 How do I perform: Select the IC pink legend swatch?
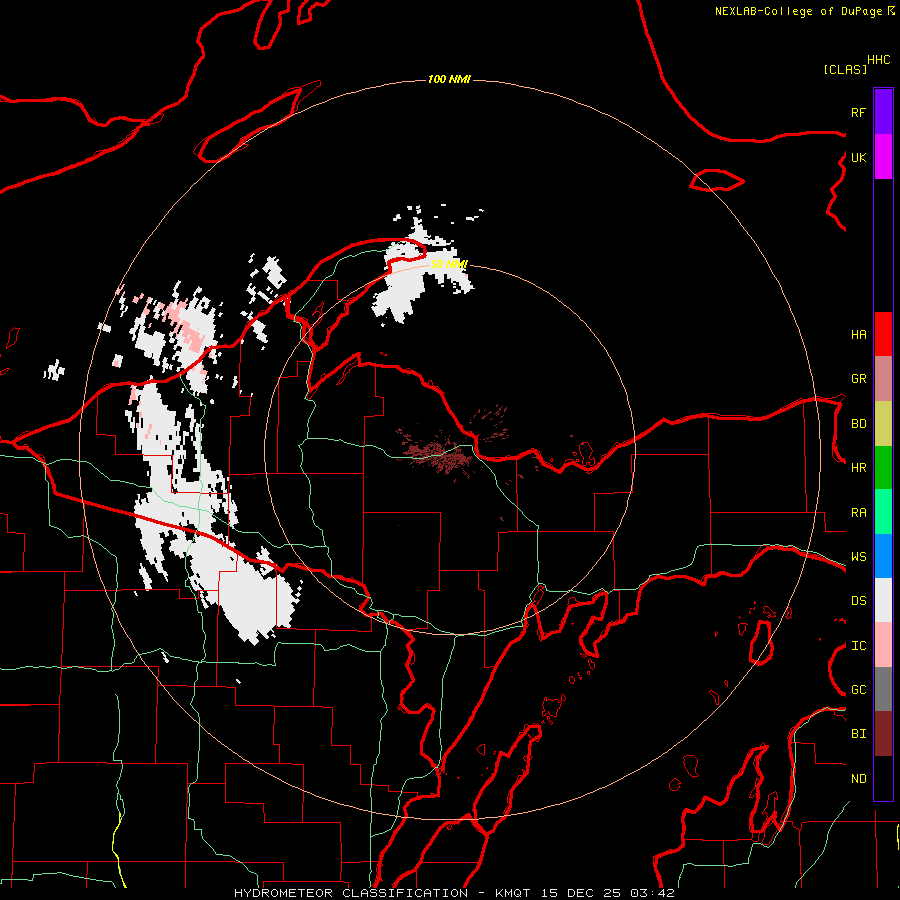click(x=883, y=645)
